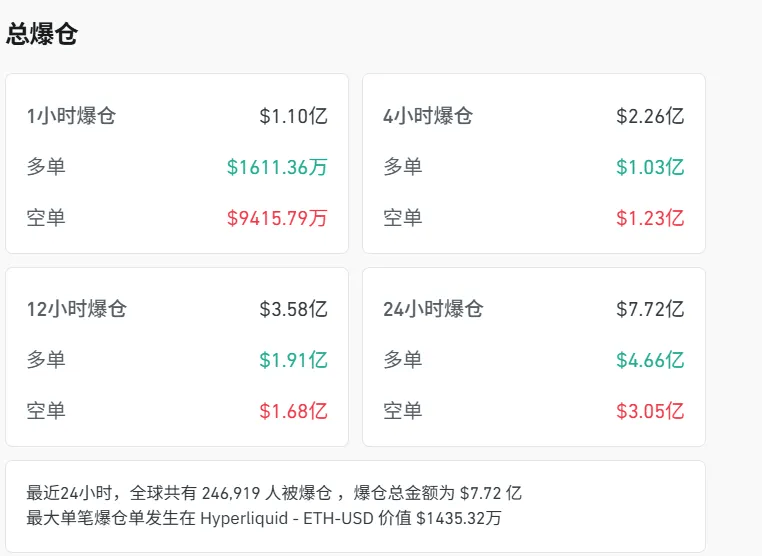The width and height of the screenshot is (762, 556).
Task: Click the 总爆仓 heading
Action: [x=42, y=34]
